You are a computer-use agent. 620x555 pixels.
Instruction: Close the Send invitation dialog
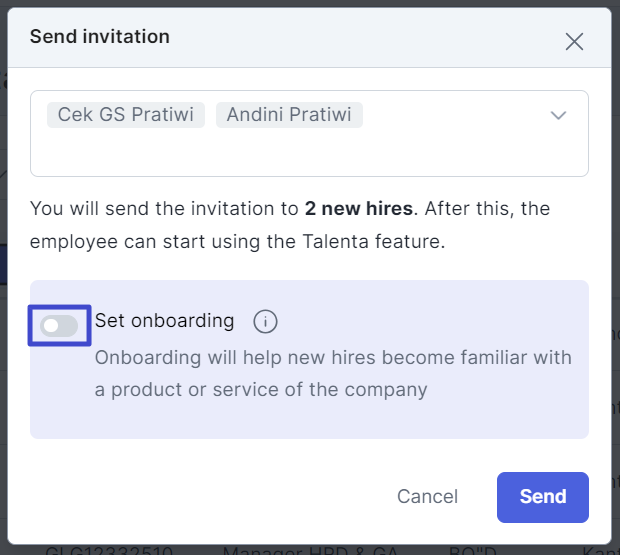(x=574, y=42)
